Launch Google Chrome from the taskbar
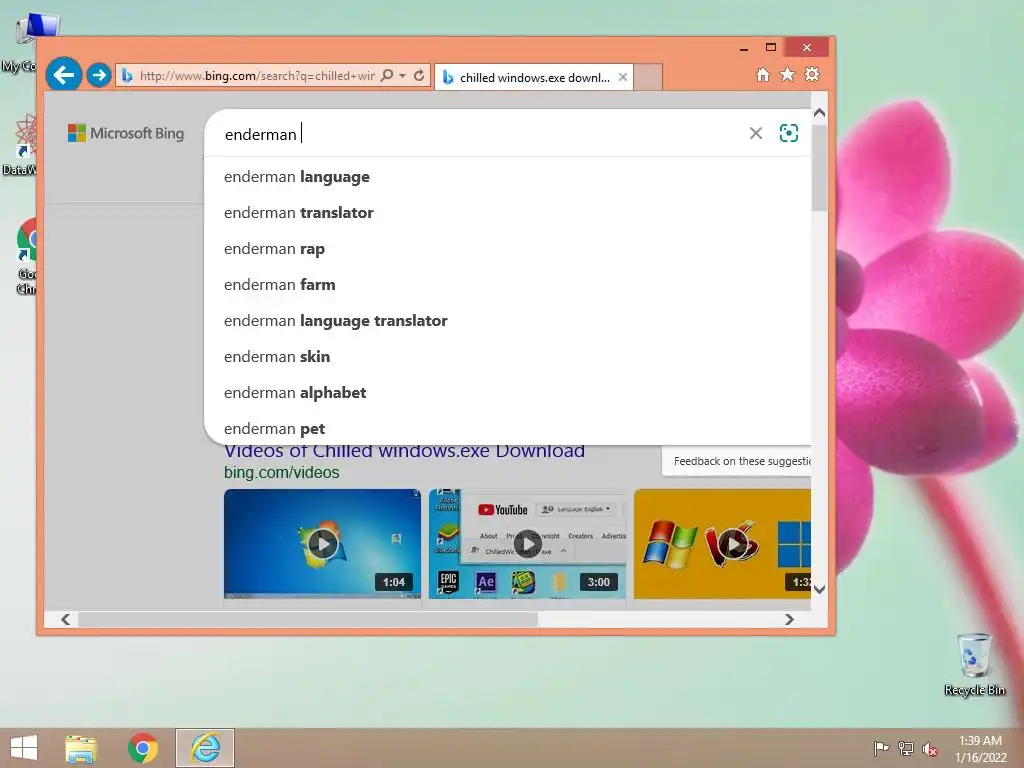 [142, 748]
